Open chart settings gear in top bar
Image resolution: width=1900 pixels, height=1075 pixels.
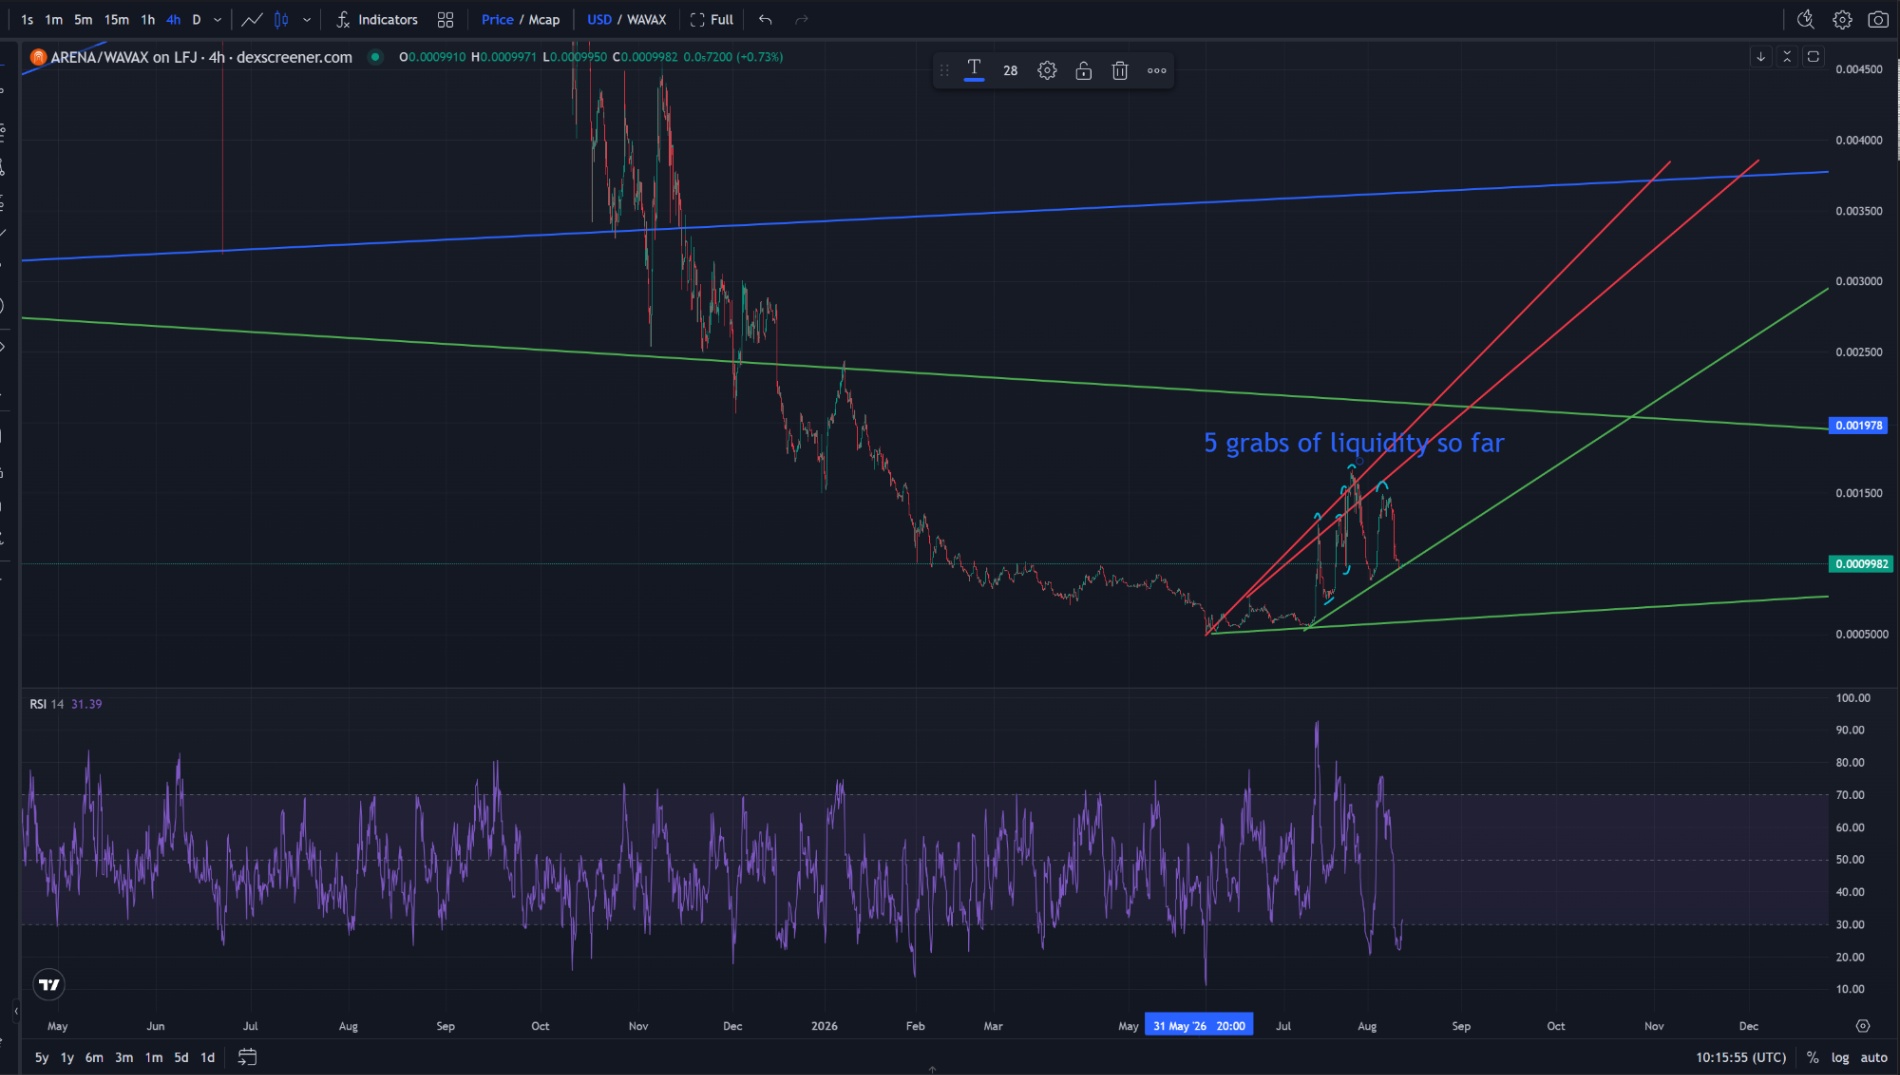pyautogui.click(x=1842, y=19)
